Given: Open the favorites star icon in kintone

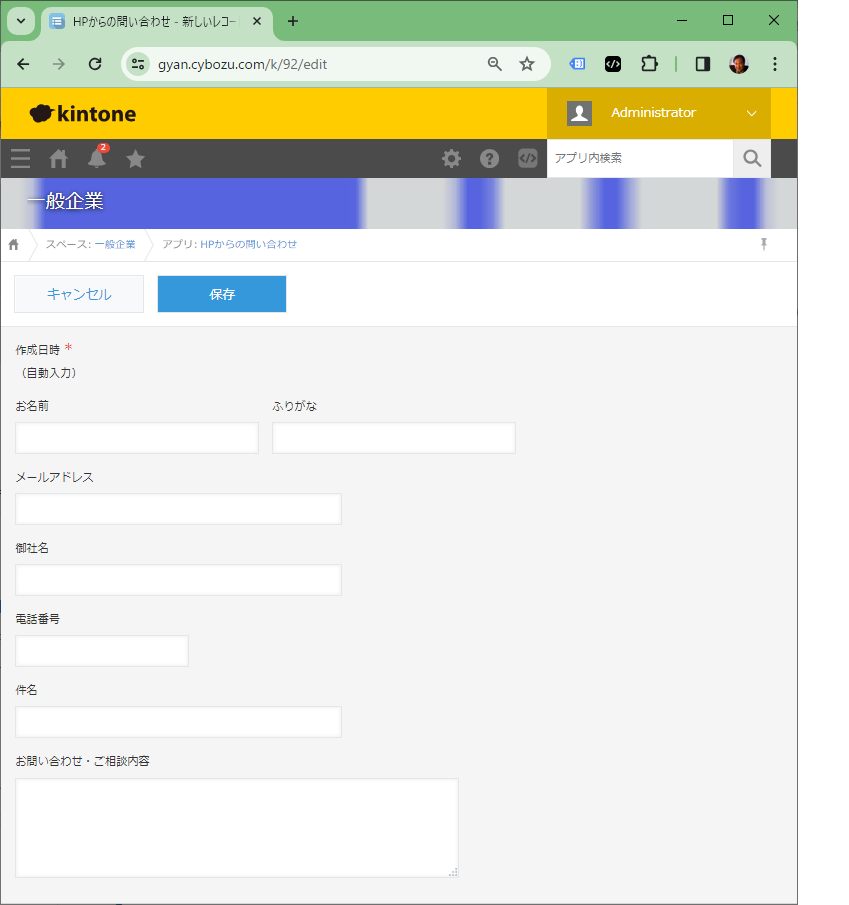Looking at the screenshot, I should 136,158.
